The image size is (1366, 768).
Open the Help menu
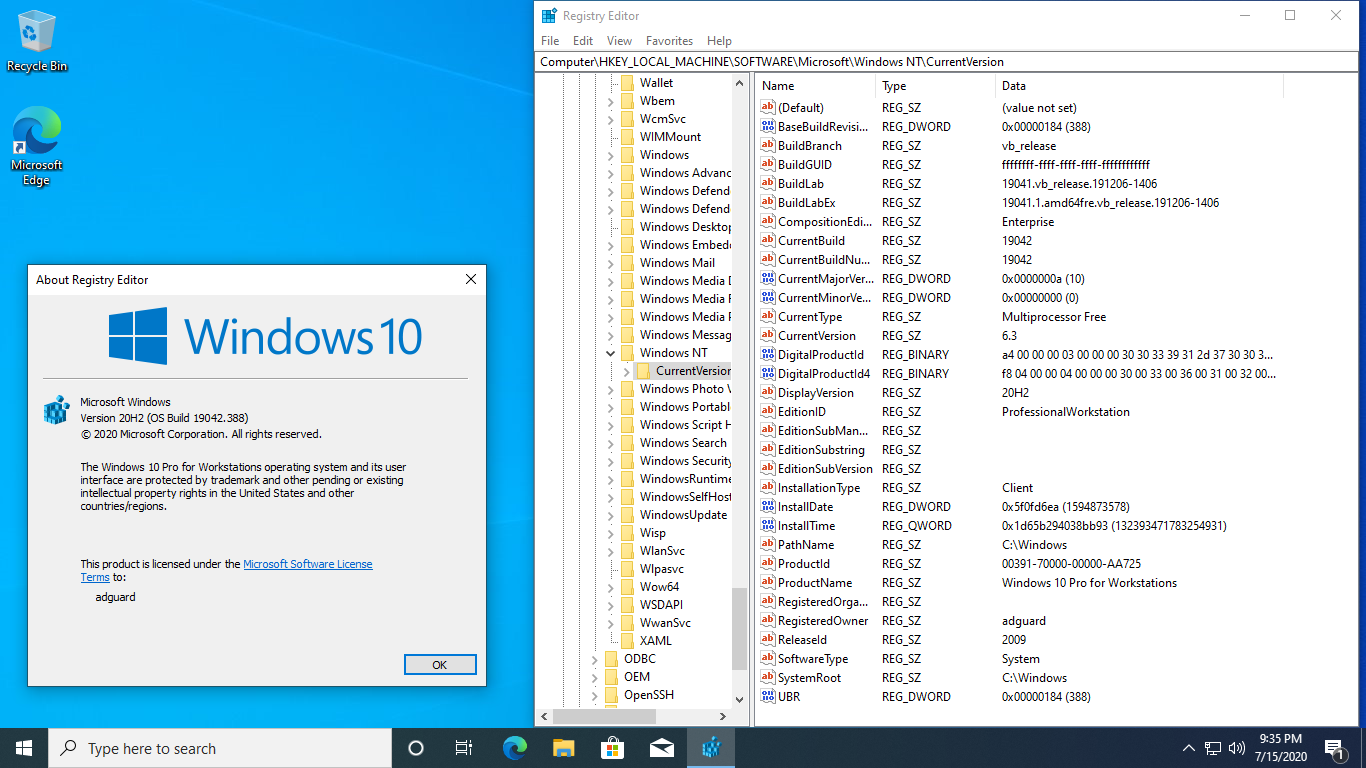click(719, 41)
